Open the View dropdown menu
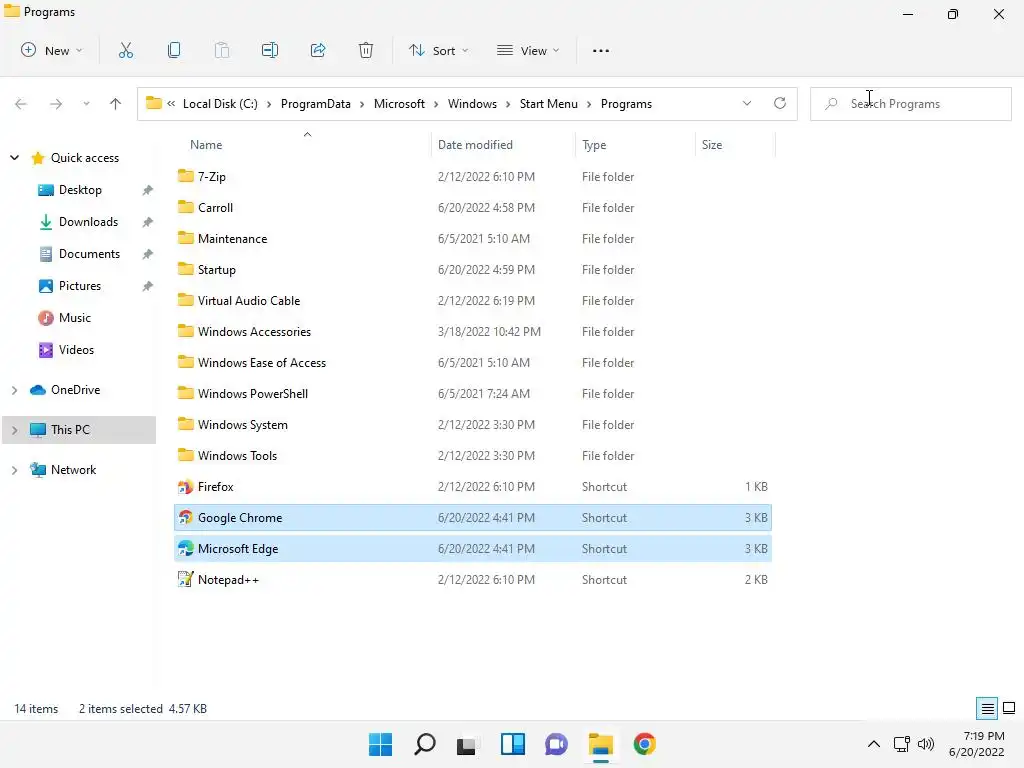The height and width of the screenshot is (768, 1024). [528, 50]
